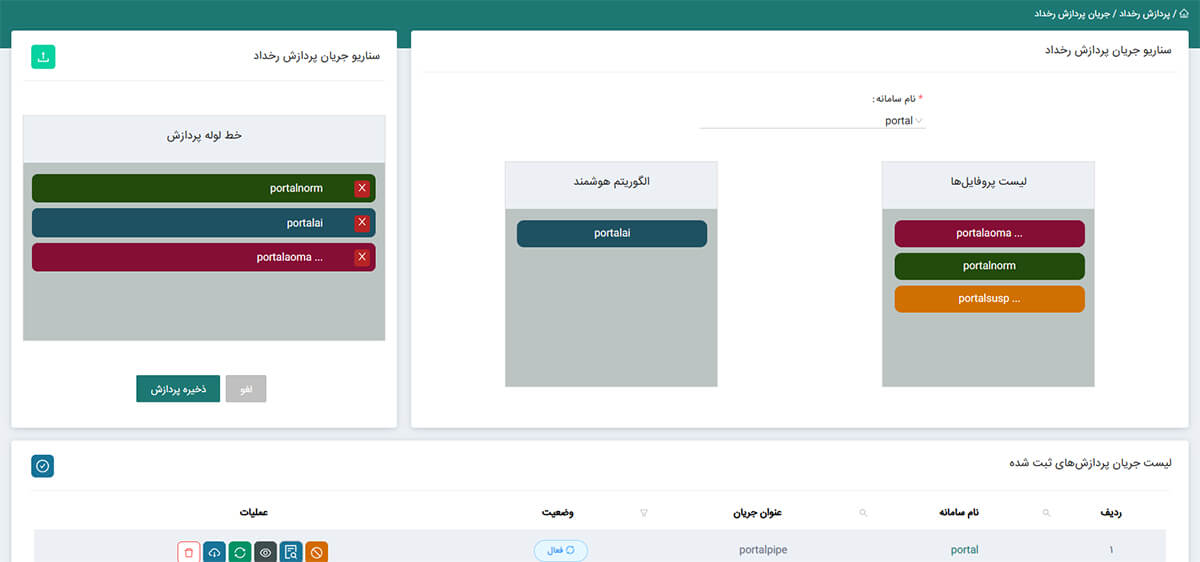This screenshot has width=1200, height=562.
Task: Open the document search icon in portalpipe row
Action: 291,552
